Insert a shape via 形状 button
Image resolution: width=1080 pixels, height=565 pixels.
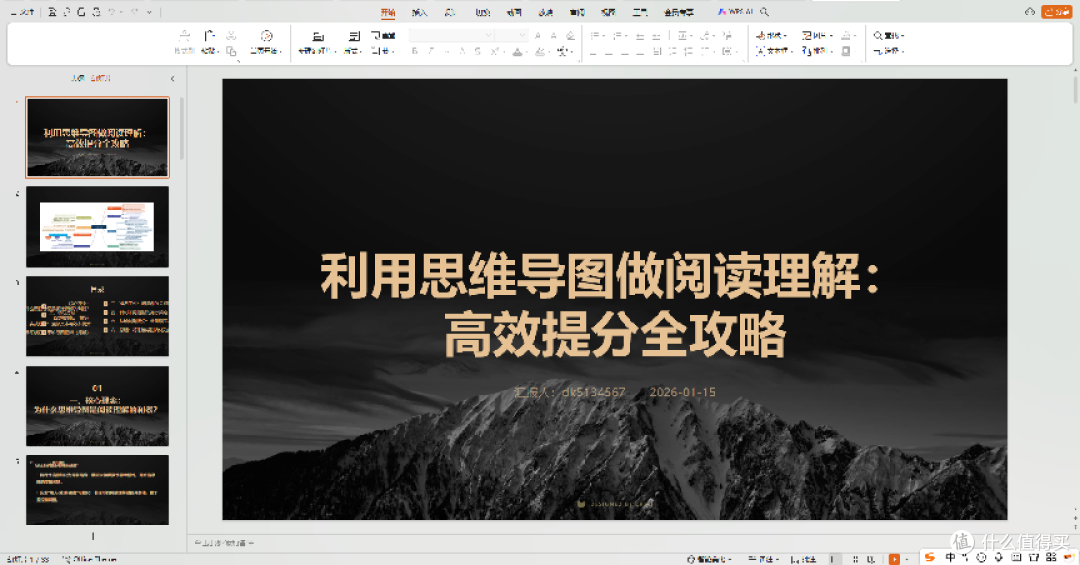click(771, 35)
